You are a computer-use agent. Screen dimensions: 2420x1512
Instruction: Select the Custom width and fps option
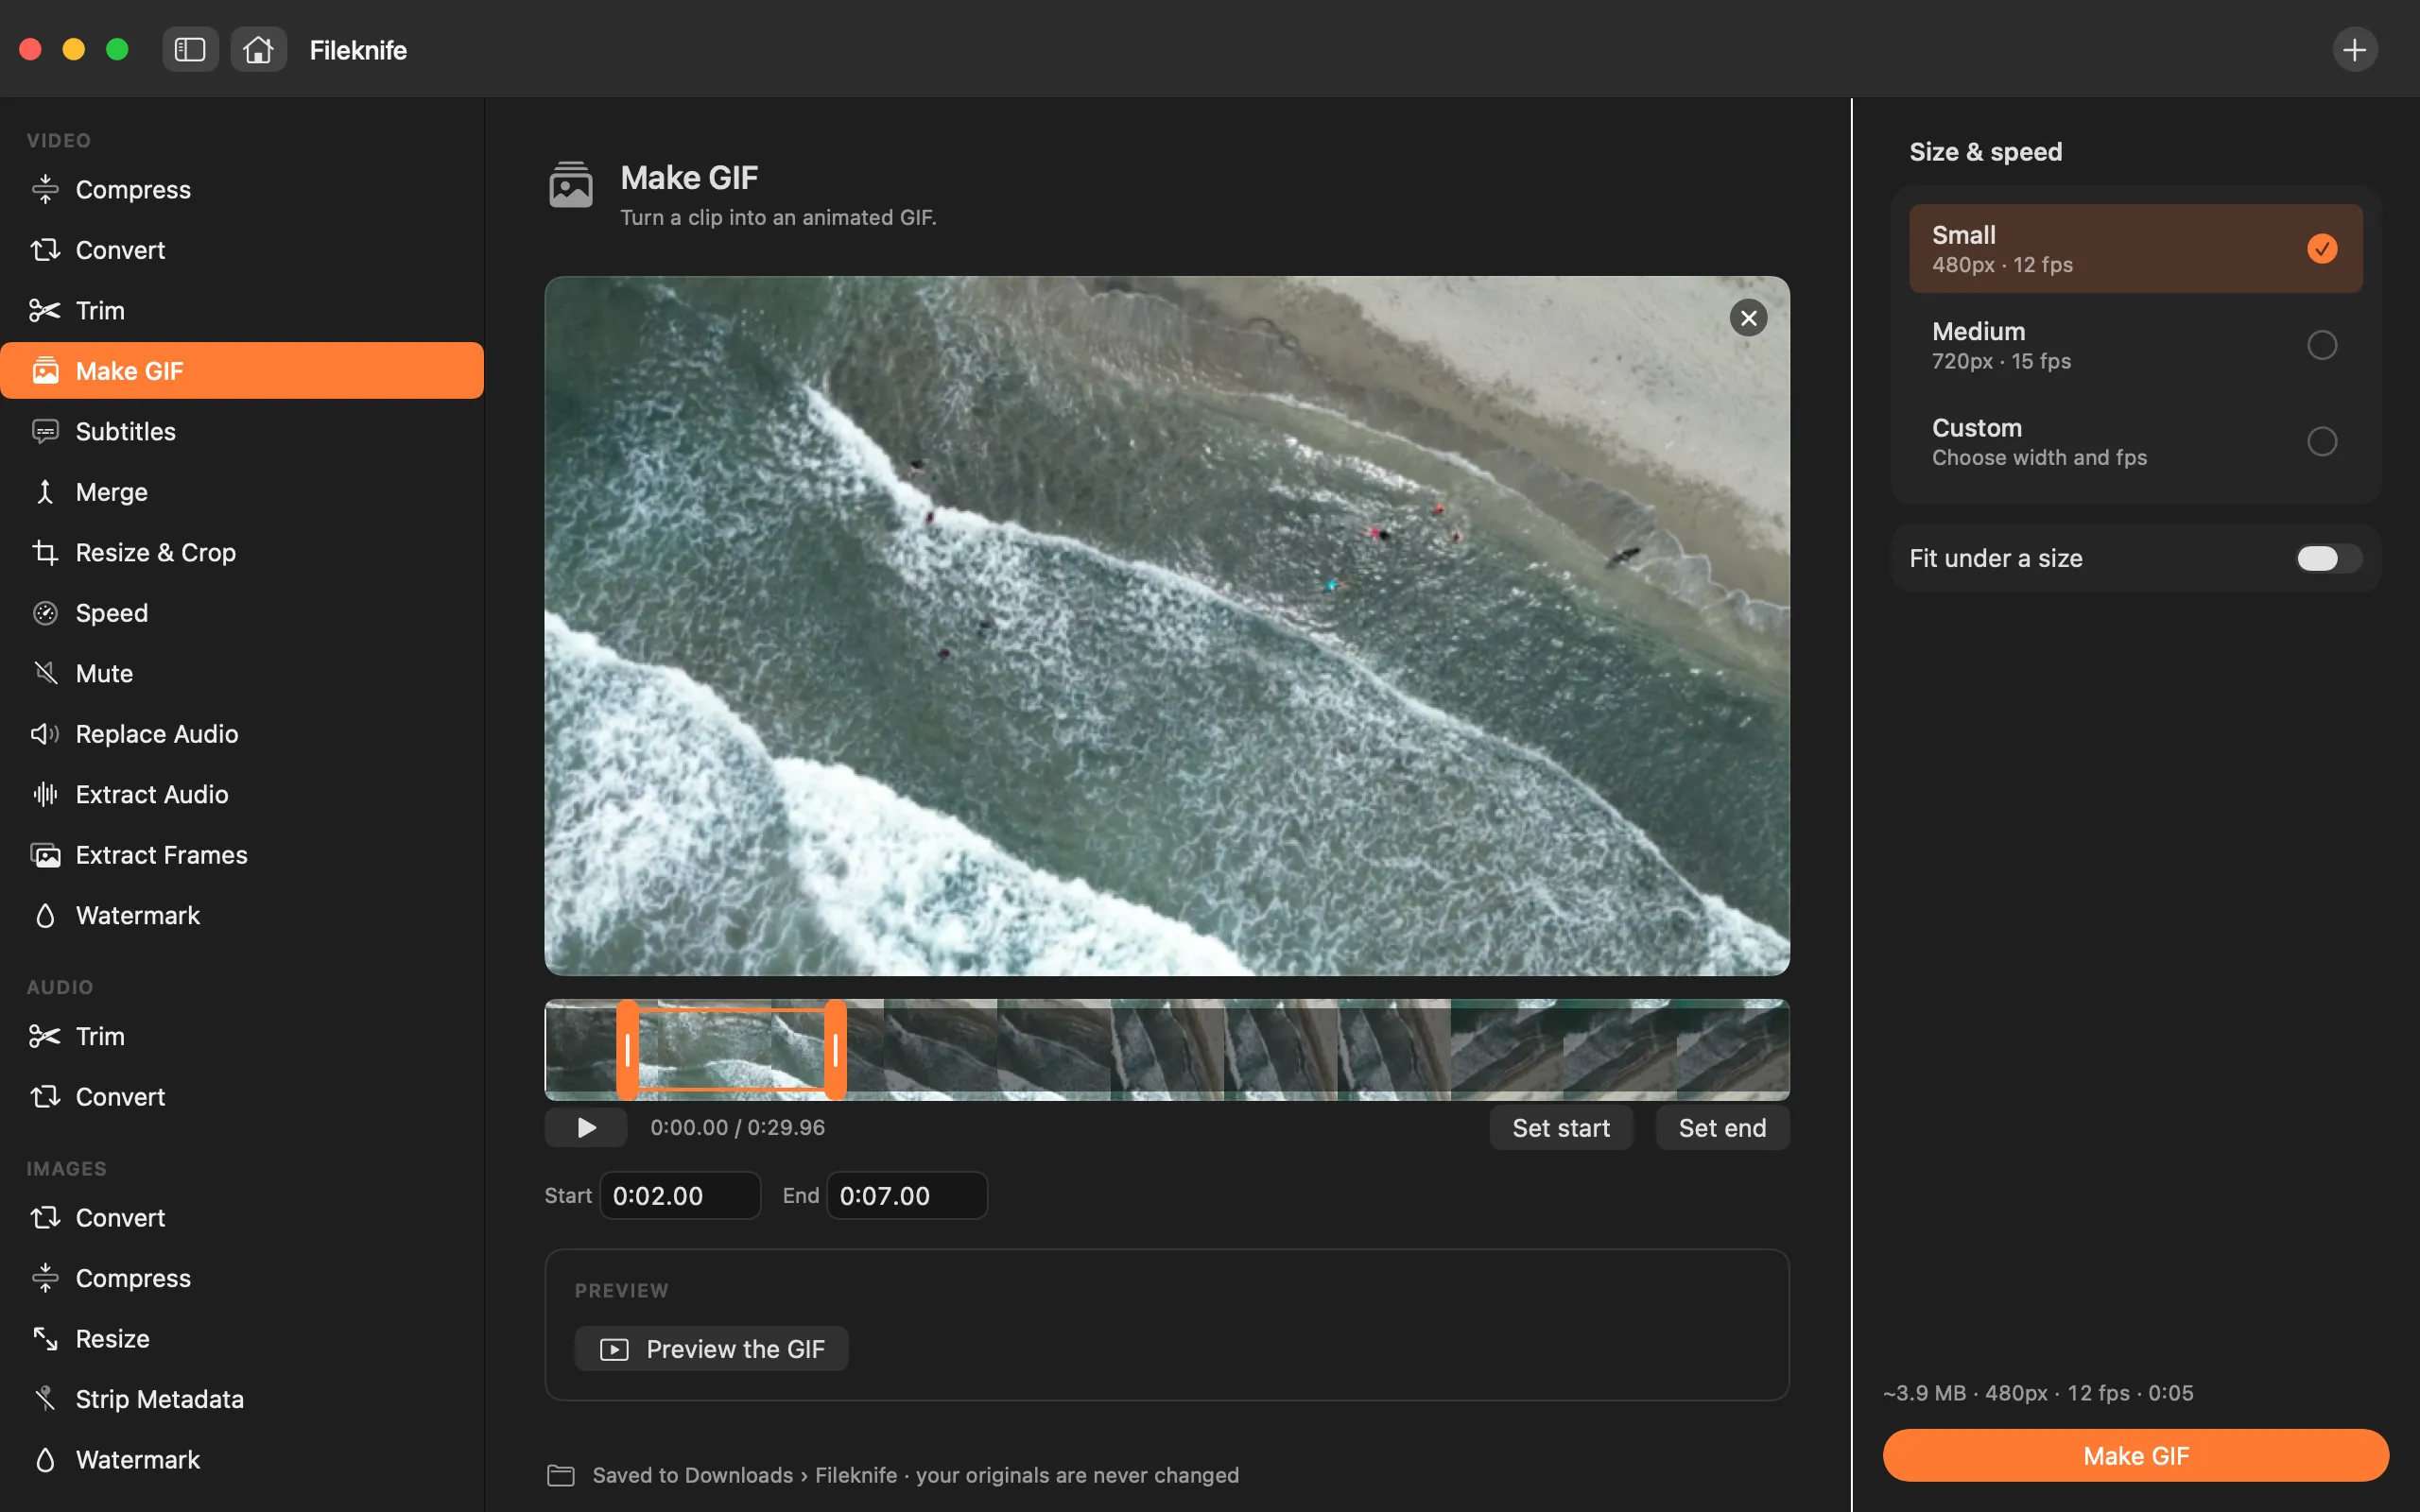coord(2135,441)
